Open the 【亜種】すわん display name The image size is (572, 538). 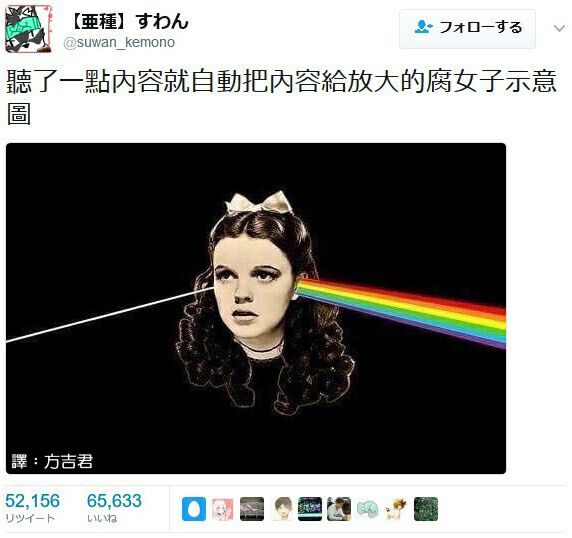coord(129,21)
